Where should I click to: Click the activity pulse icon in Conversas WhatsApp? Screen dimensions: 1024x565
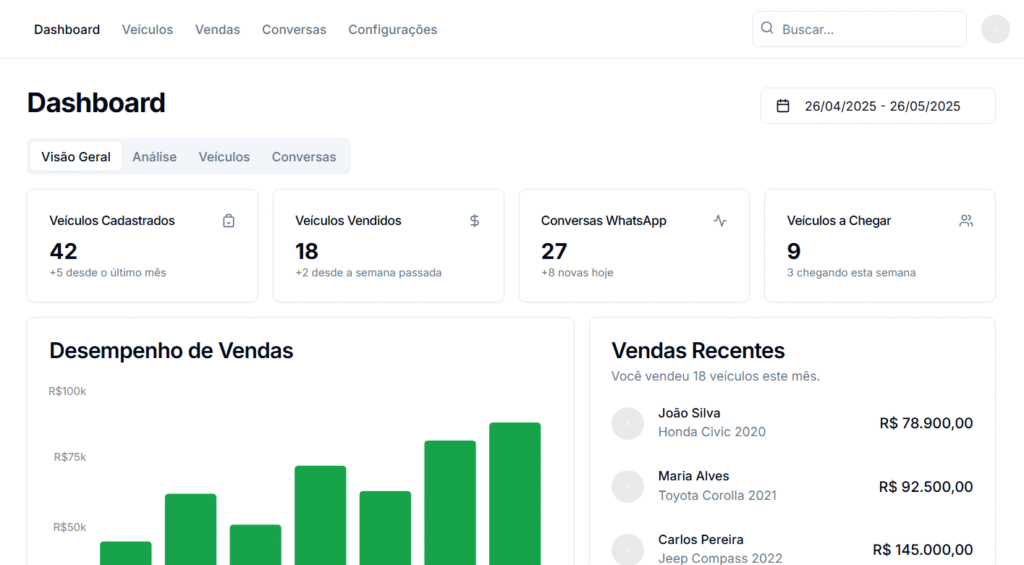(720, 221)
